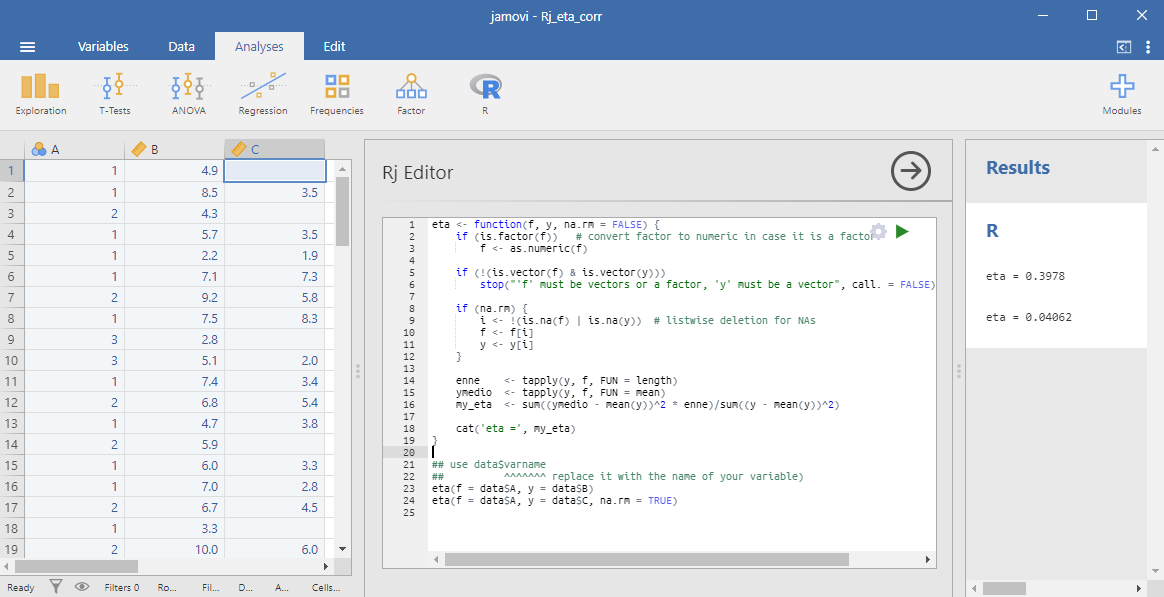This screenshot has height=597, width=1164.
Task: Open the Frequencies analyses menu
Action: point(337,94)
